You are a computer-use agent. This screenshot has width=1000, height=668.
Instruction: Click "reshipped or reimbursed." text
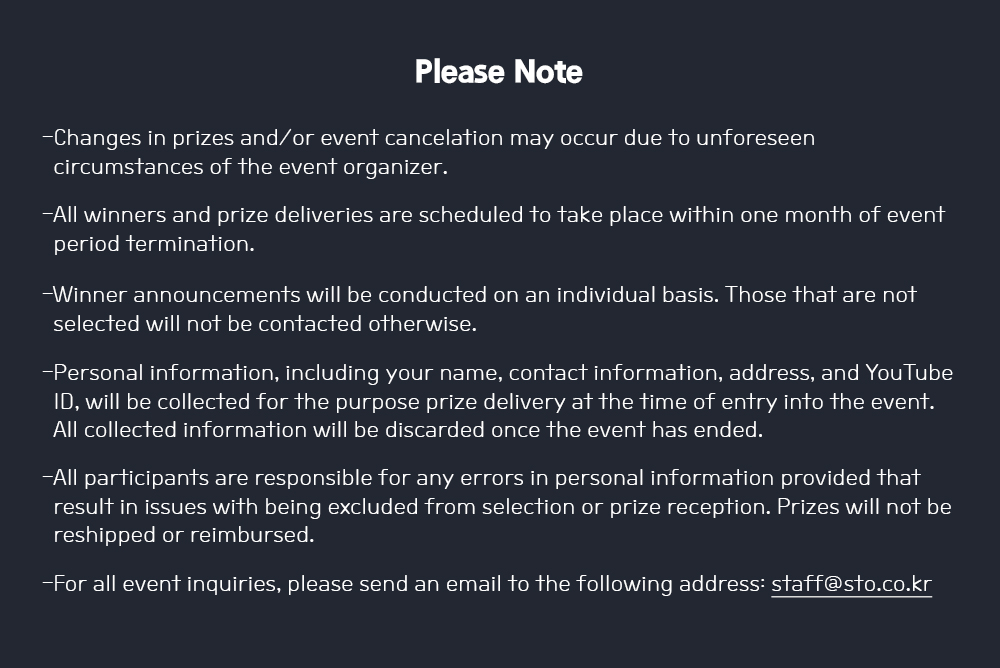184,535
